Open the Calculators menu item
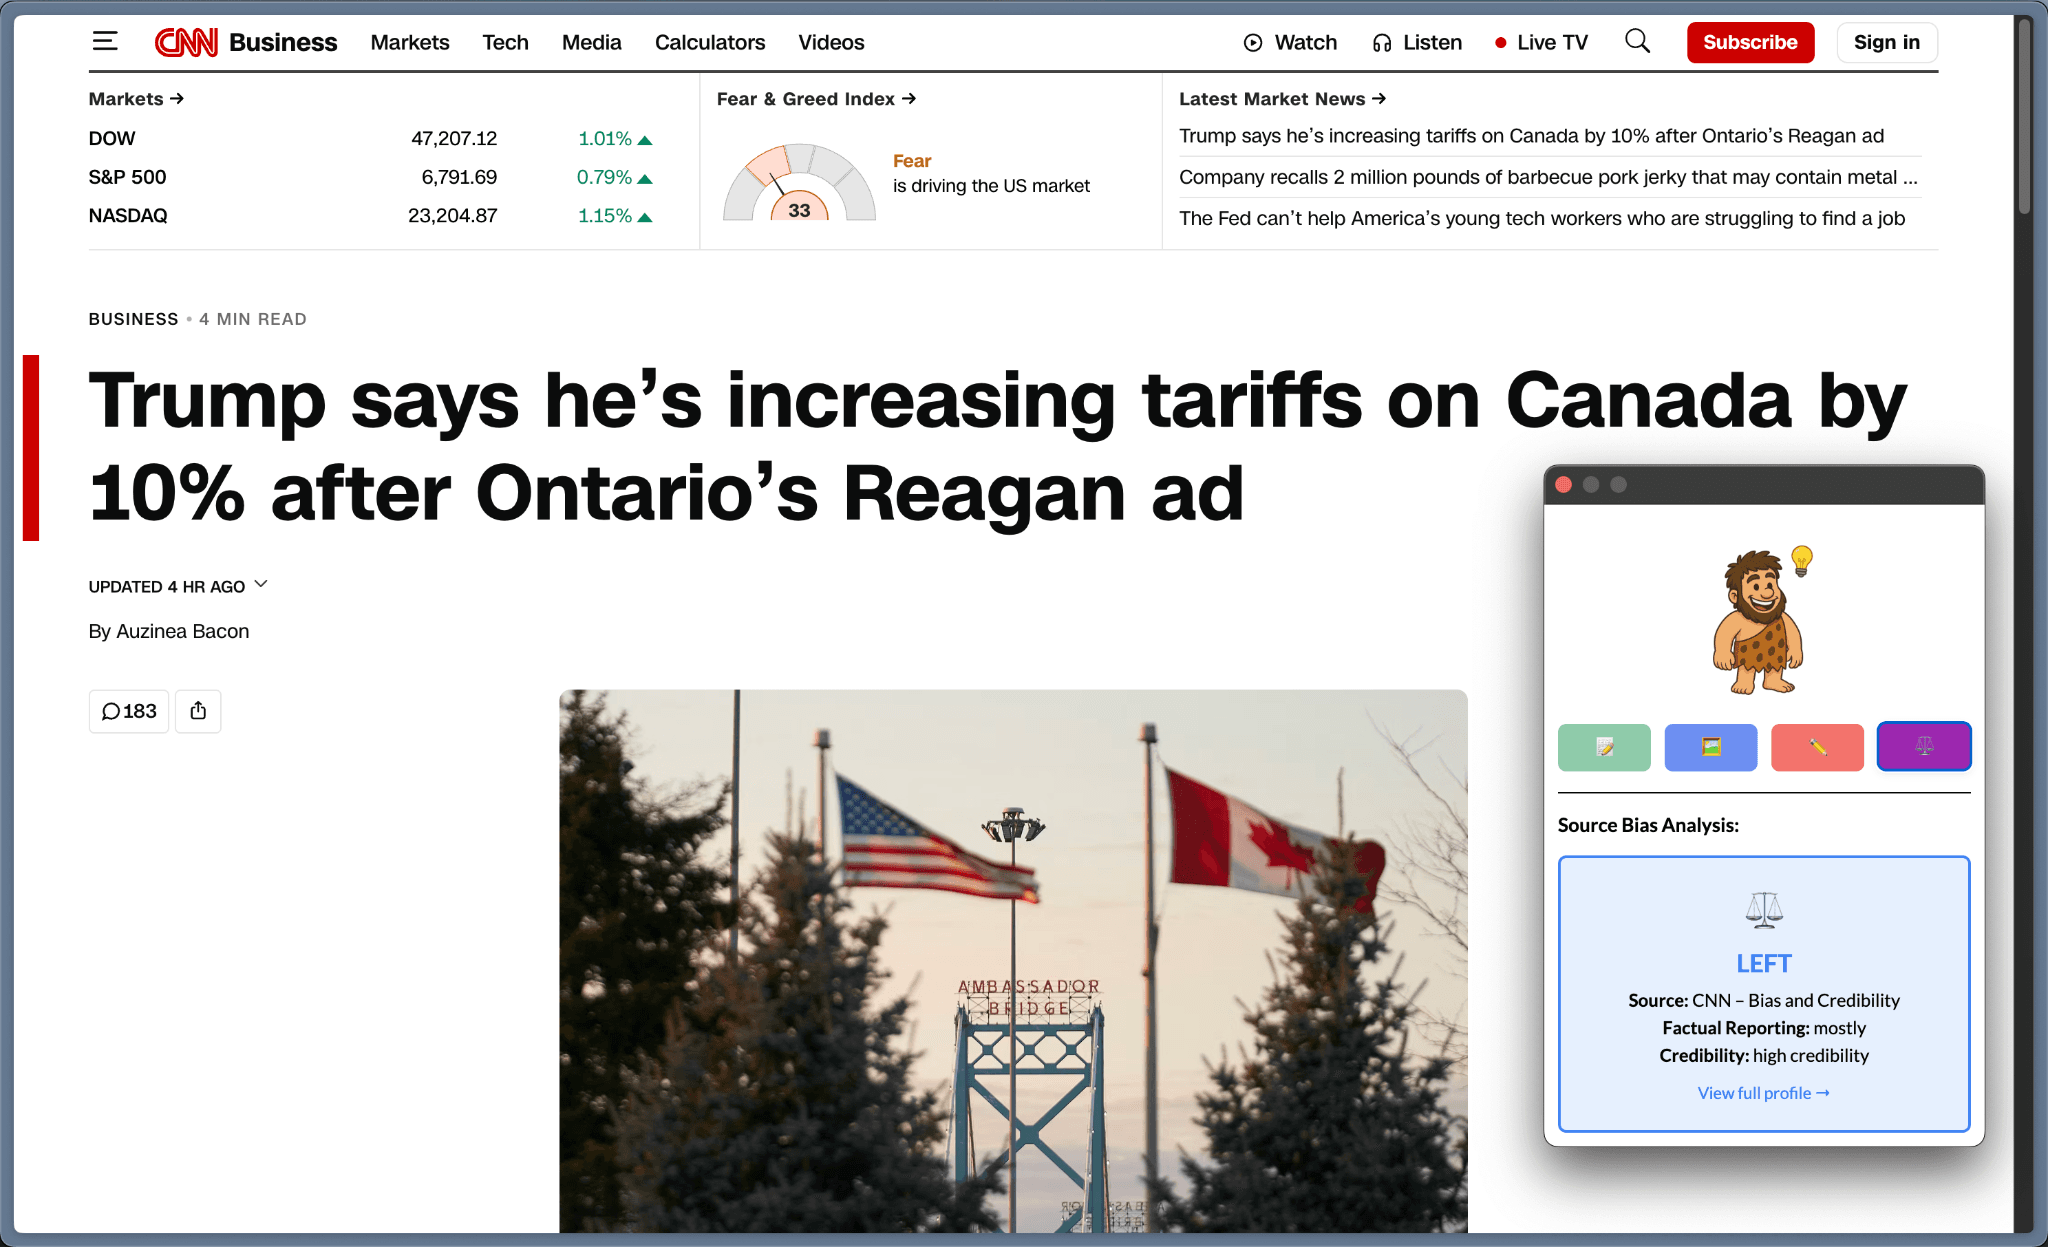Image resolution: width=2048 pixels, height=1247 pixels. tap(710, 42)
